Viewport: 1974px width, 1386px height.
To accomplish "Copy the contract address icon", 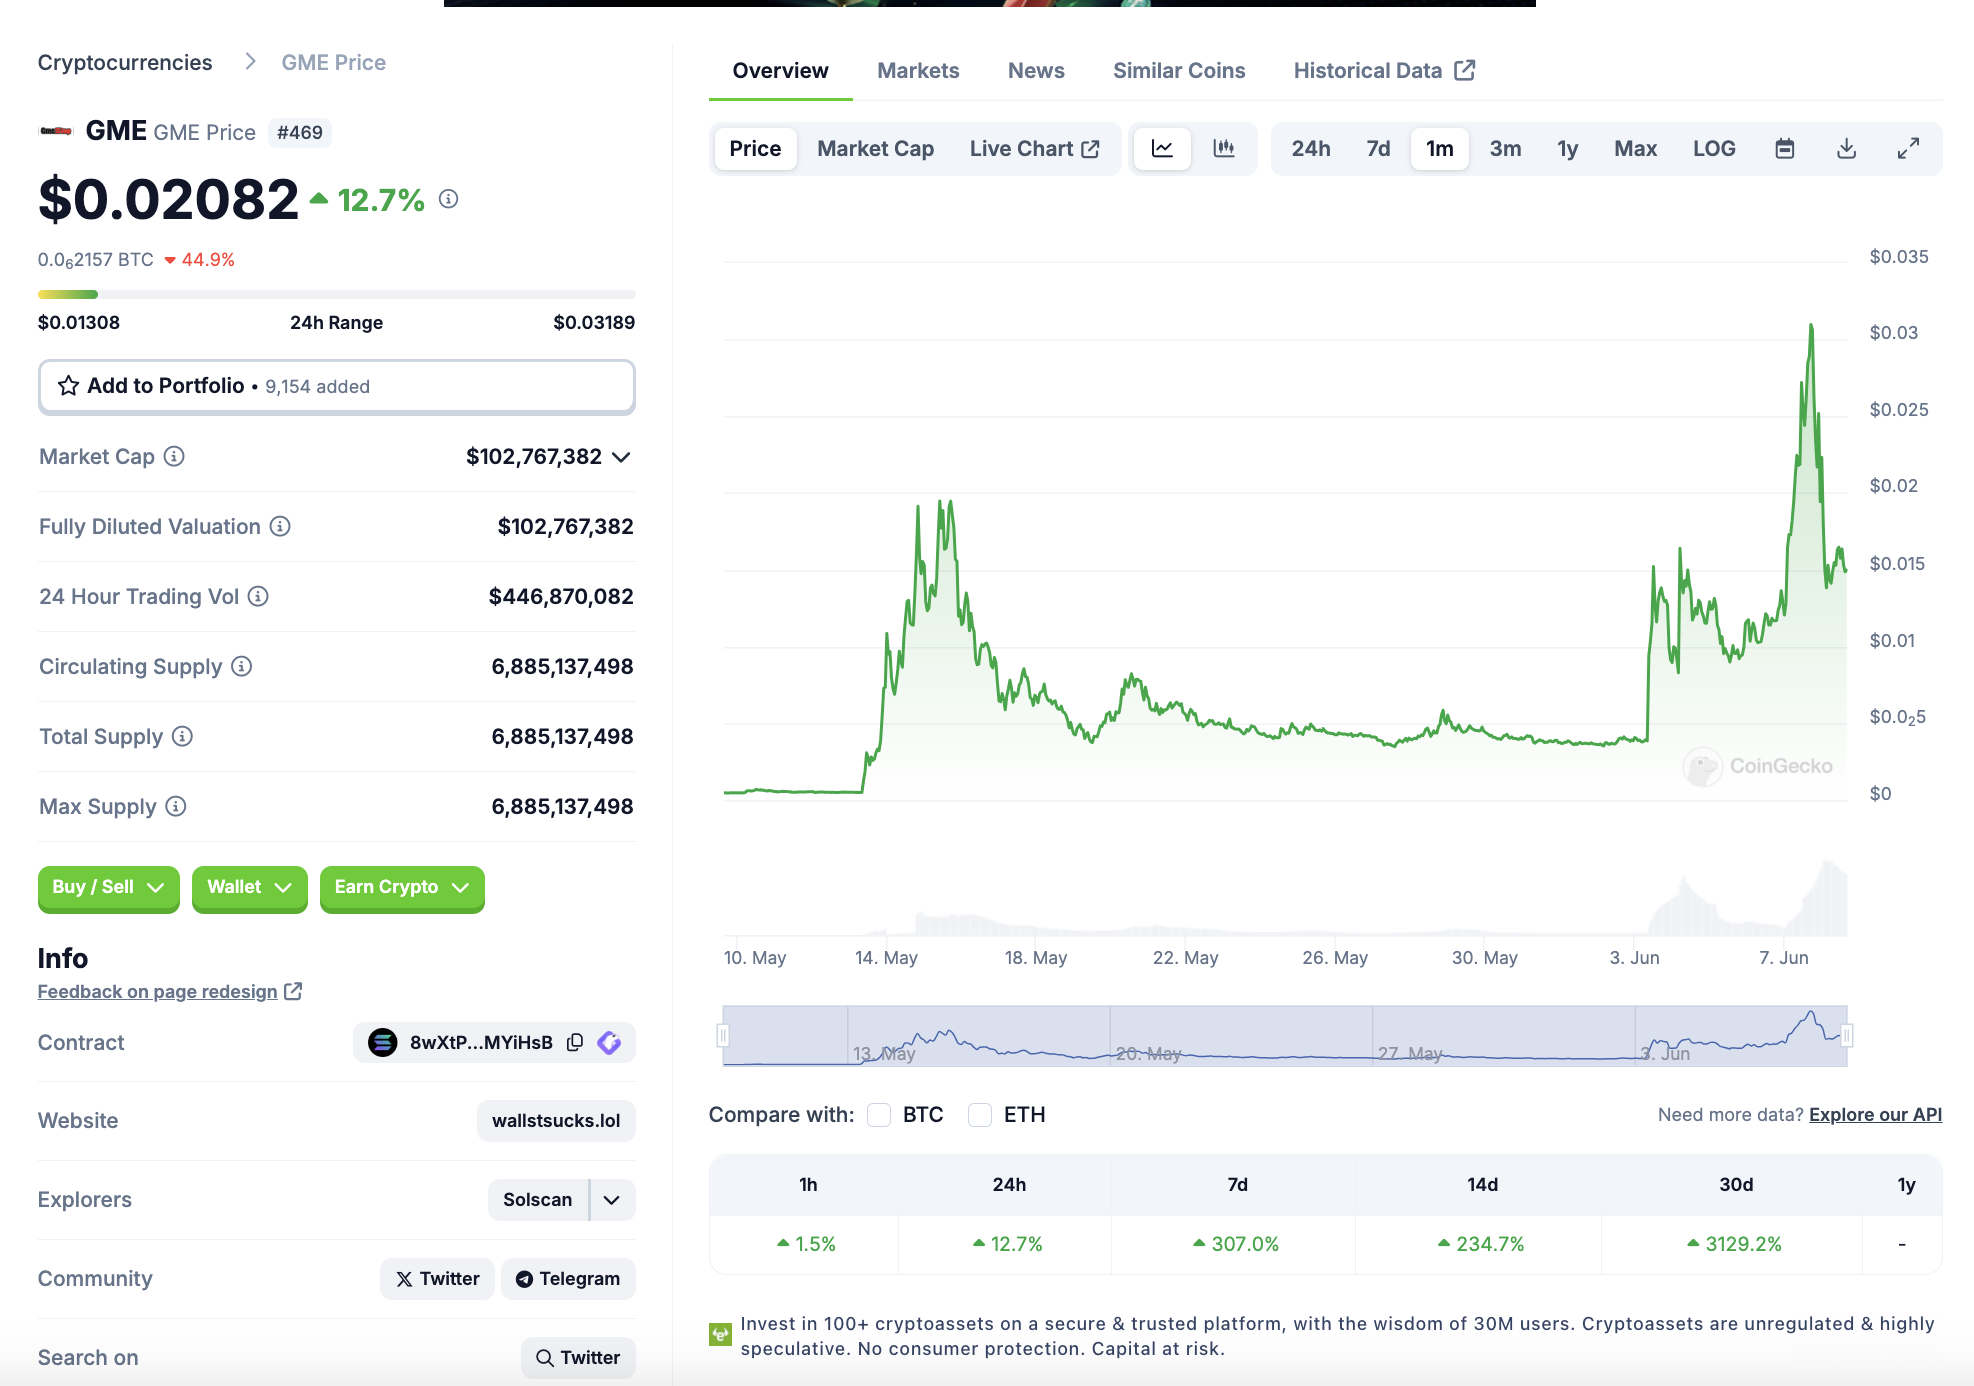I will click(x=575, y=1042).
